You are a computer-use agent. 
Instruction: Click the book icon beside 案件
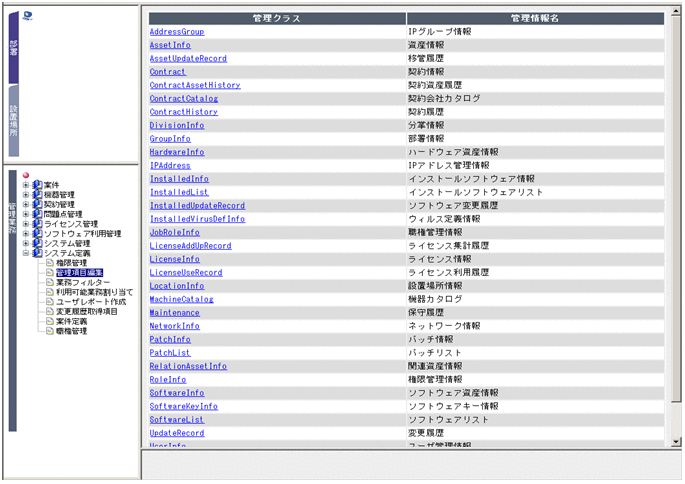pyautogui.click(x=38, y=185)
